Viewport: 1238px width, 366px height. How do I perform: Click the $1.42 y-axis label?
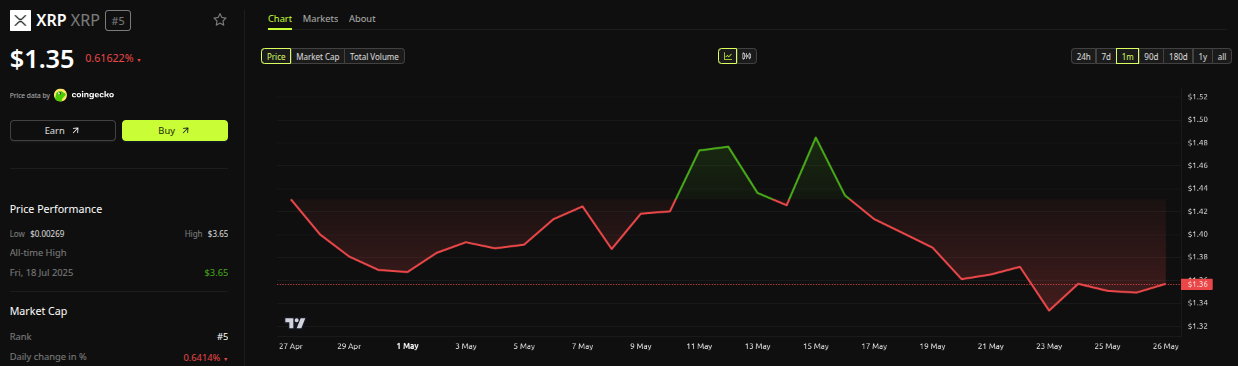[x=1197, y=211]
